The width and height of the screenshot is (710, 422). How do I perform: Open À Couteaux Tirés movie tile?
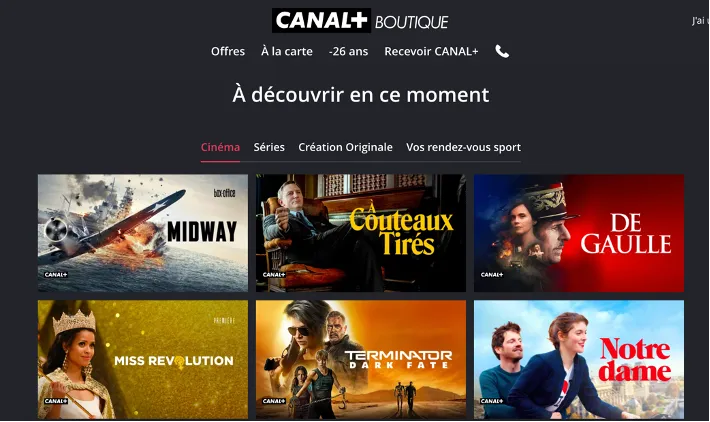click(360, 233)
